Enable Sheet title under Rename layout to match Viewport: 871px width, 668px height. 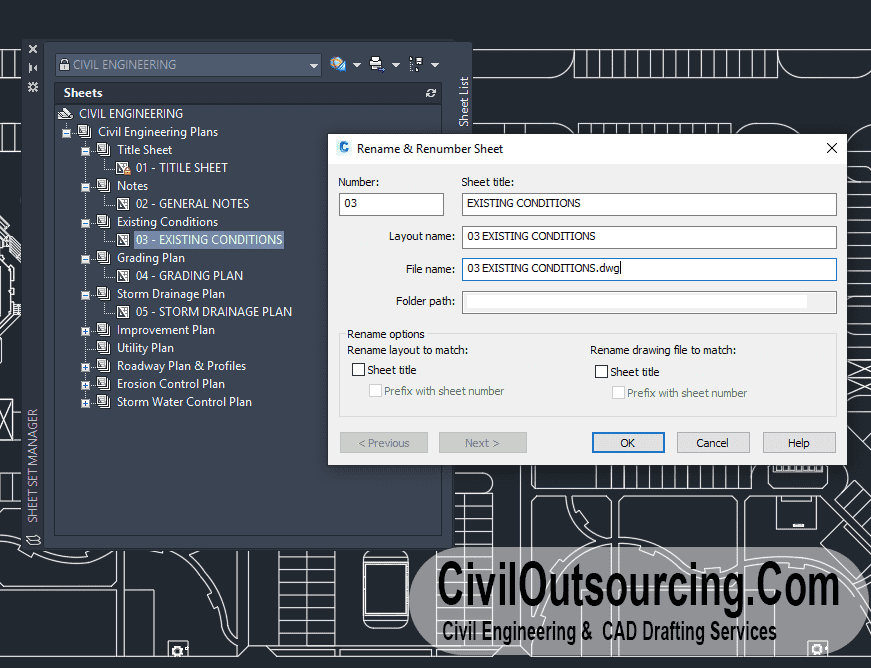[x=359, y=371]
